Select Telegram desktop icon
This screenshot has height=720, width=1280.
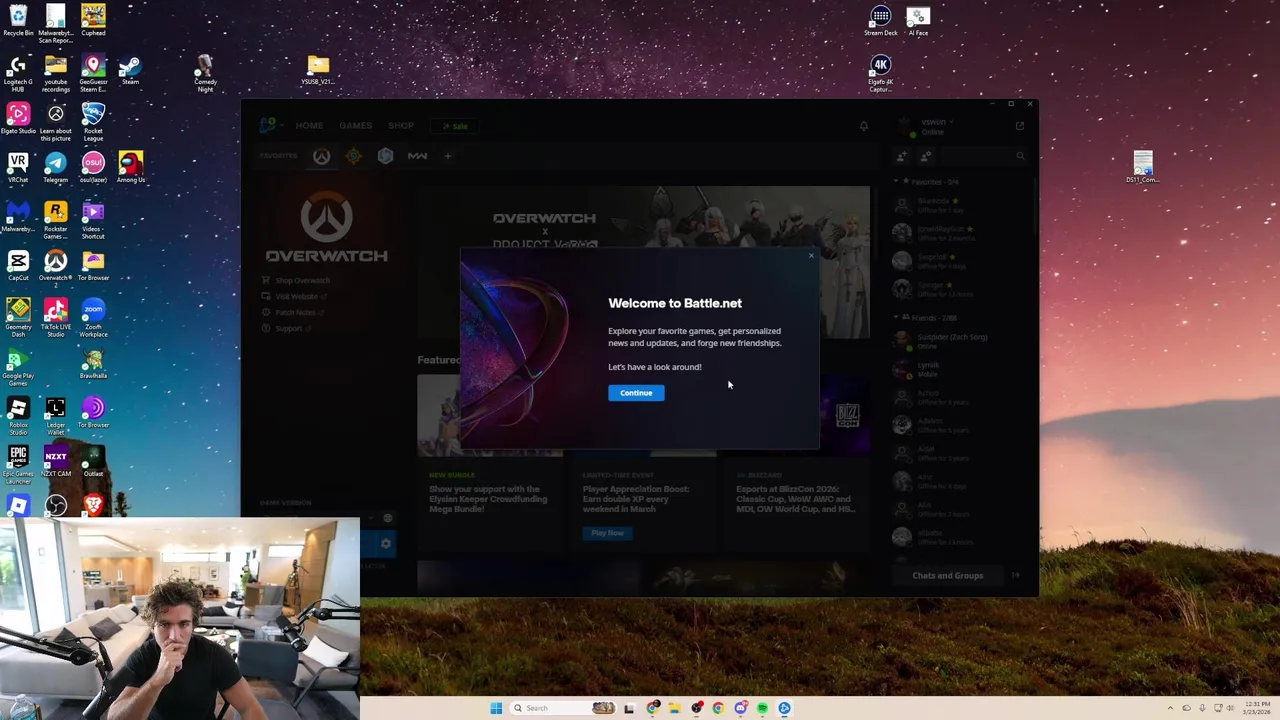[55, 168]
